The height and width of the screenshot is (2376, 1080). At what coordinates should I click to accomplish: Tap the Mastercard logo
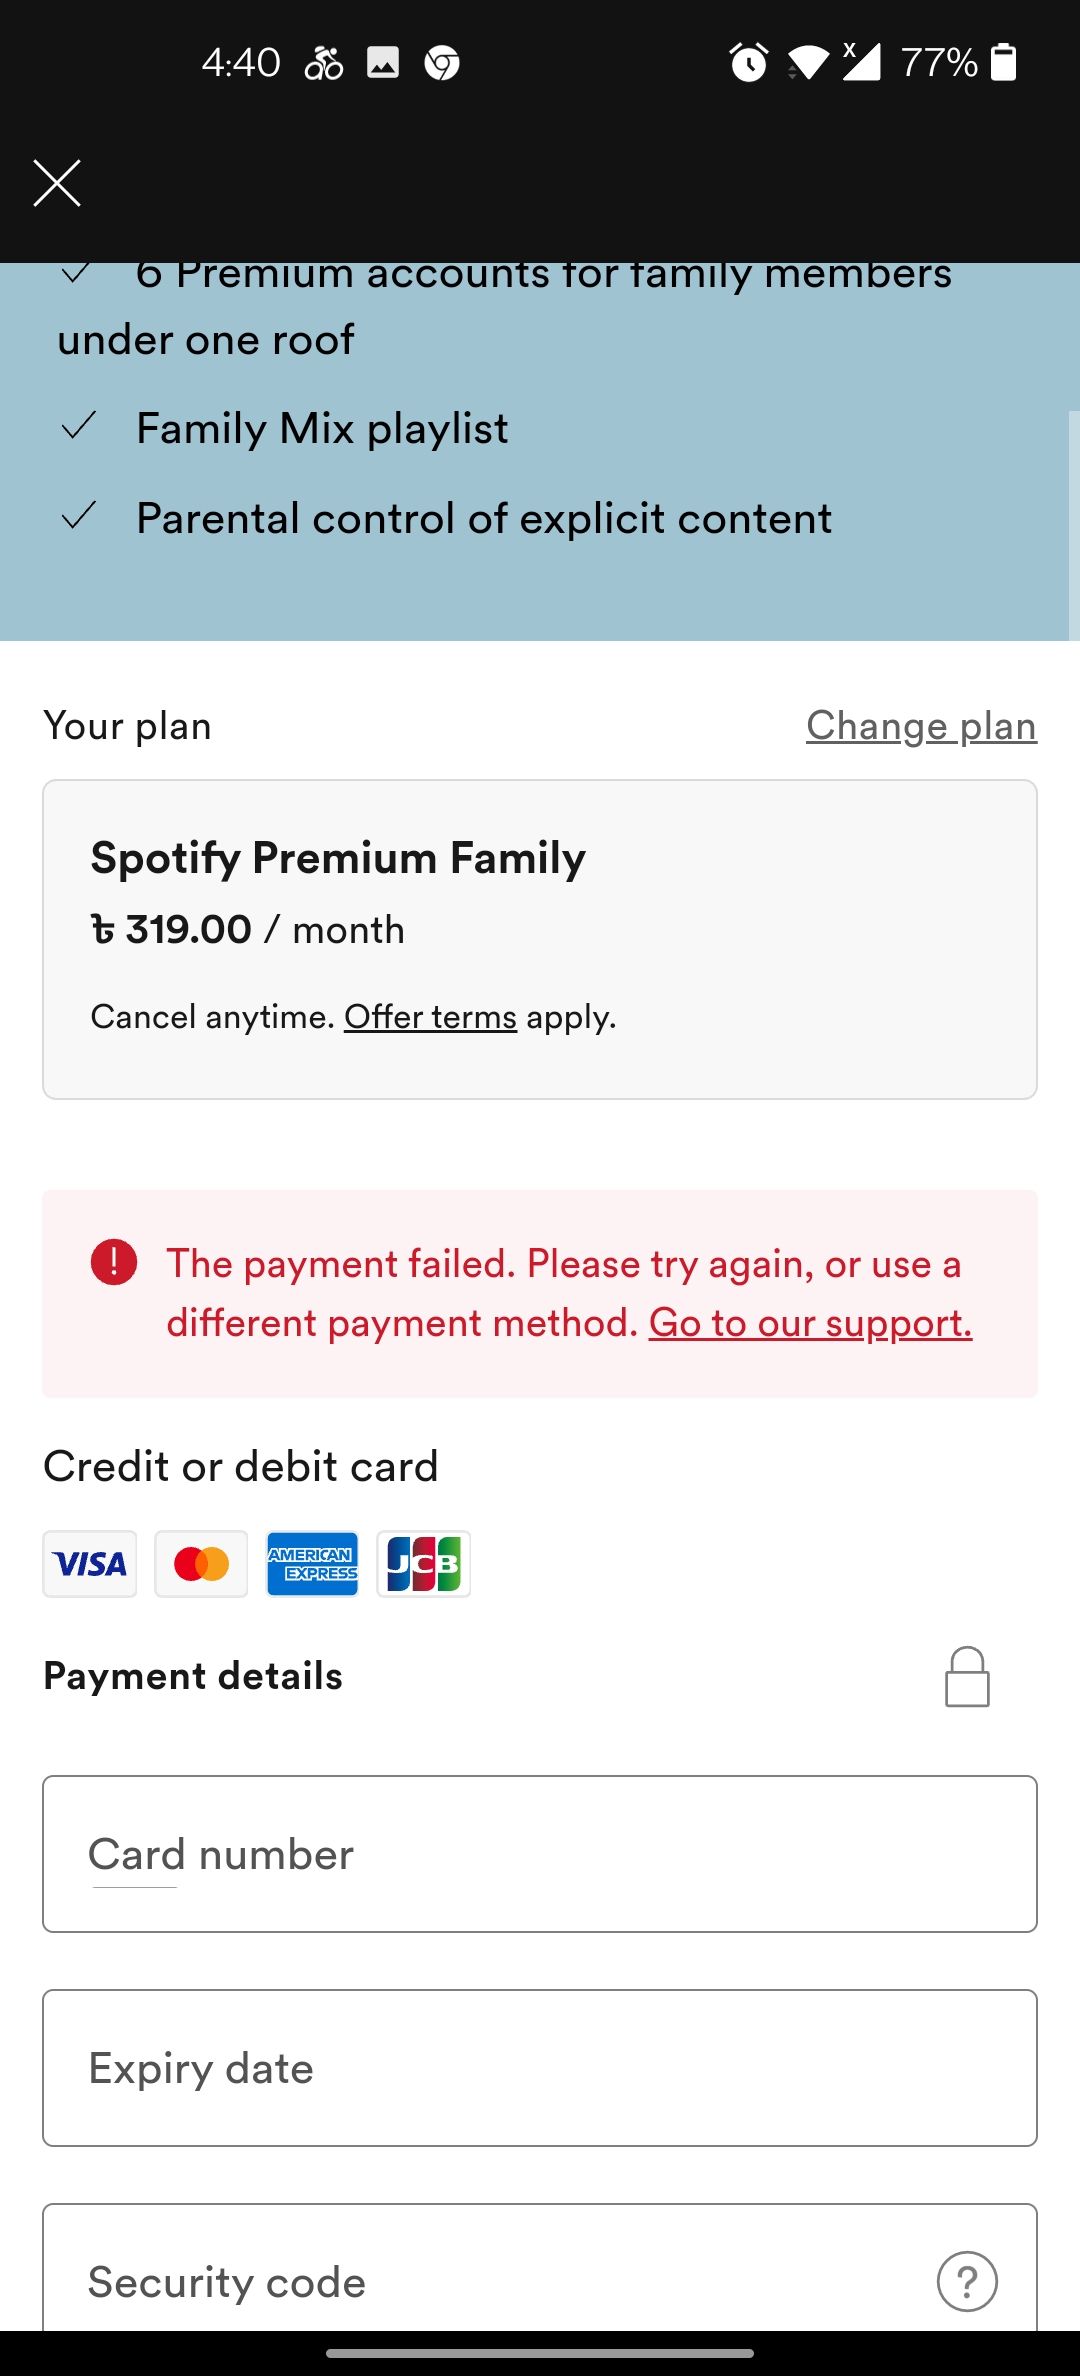201,1563
